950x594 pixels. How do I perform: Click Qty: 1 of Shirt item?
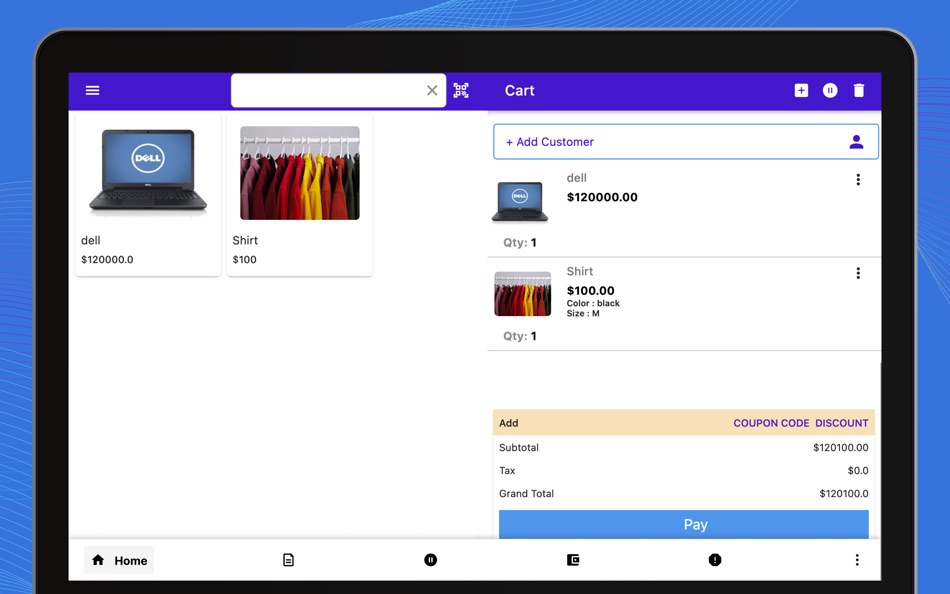(x=520, y=336)
